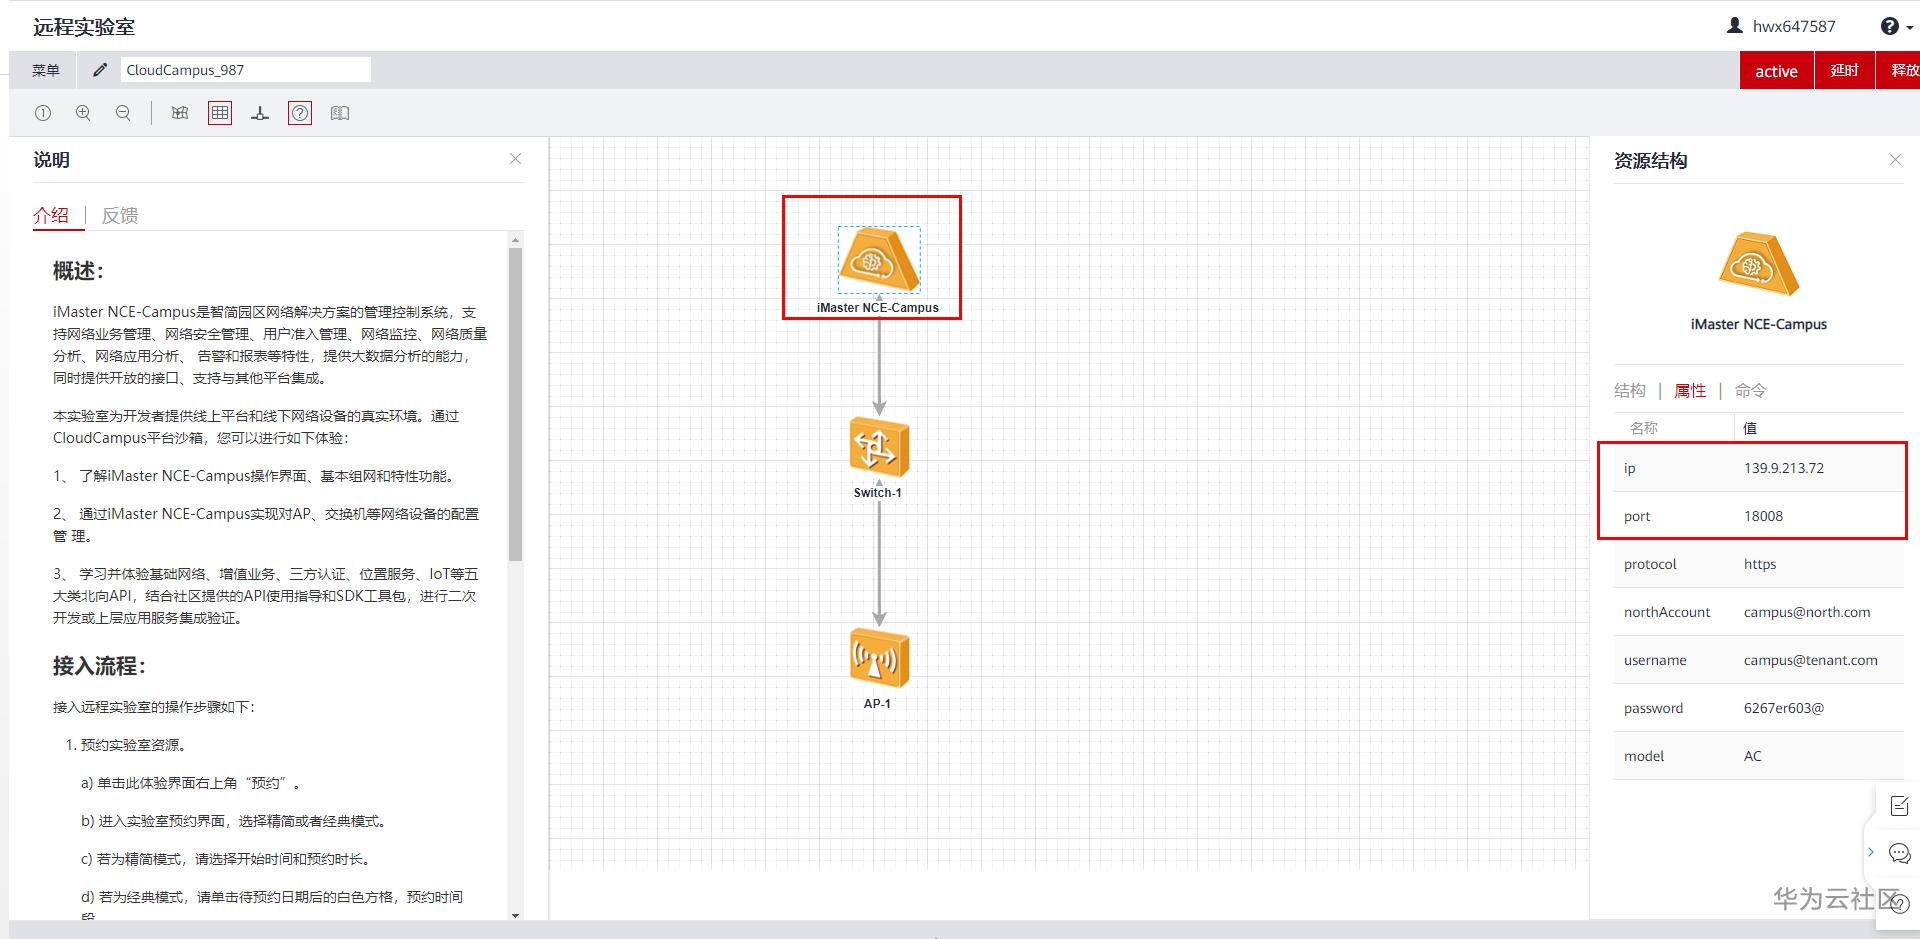Switch to the 介绍 tab
Screen dimensions: 1920x939
coord(51,215)
